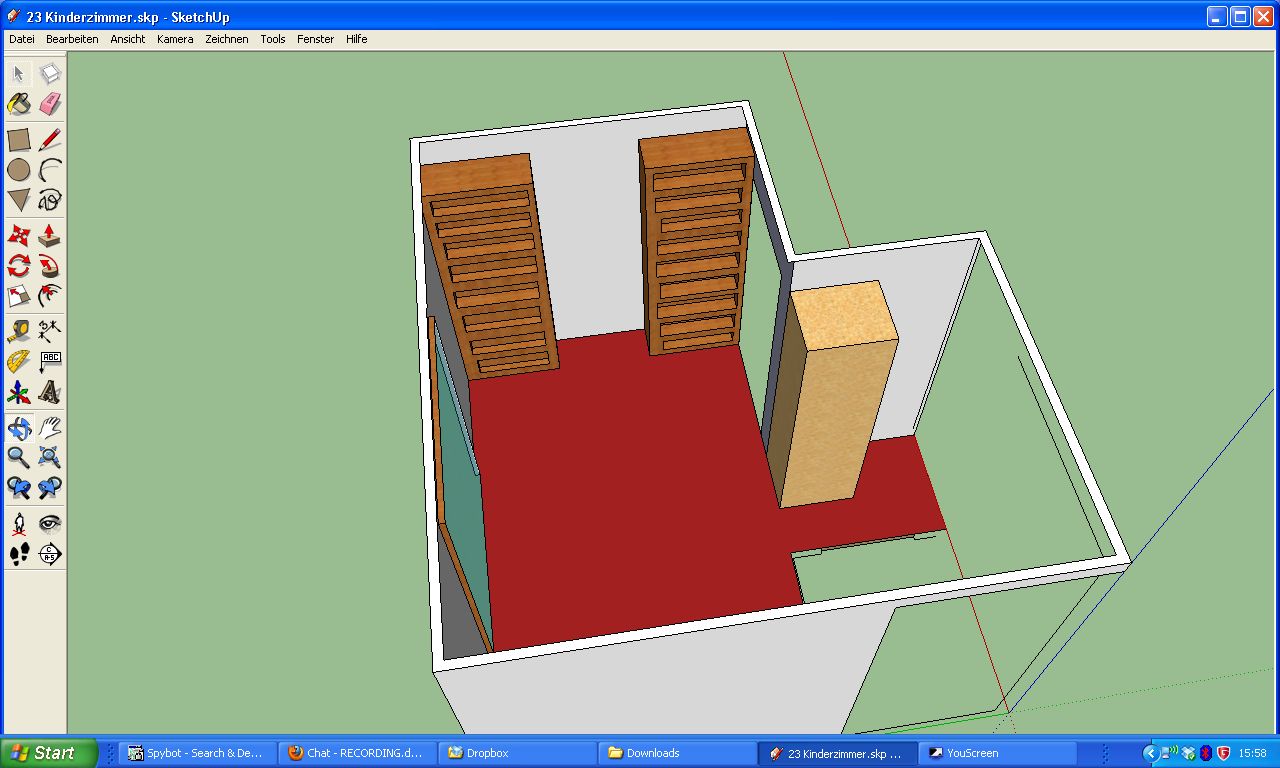Viewport: 1280px width, 768px height.
Task: Select the Dimension tool
Action: point(50,332)
